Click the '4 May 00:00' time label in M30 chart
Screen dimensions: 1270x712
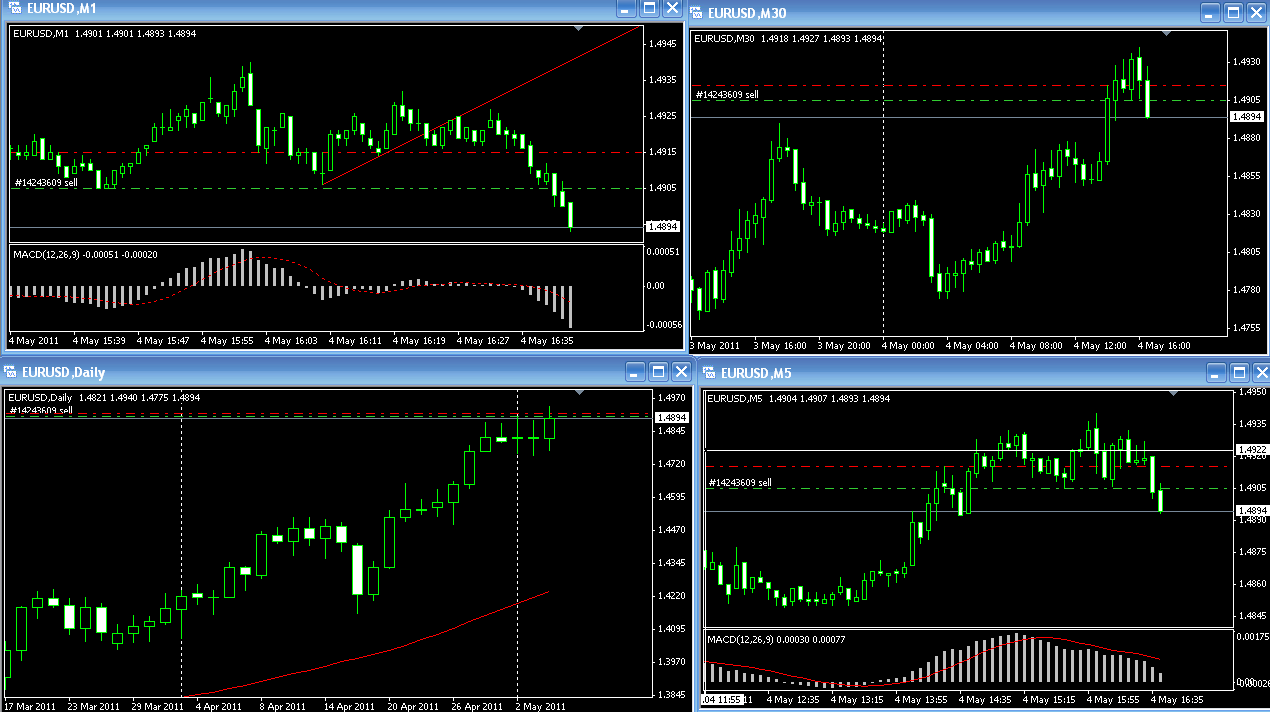[x=906, y=346]
